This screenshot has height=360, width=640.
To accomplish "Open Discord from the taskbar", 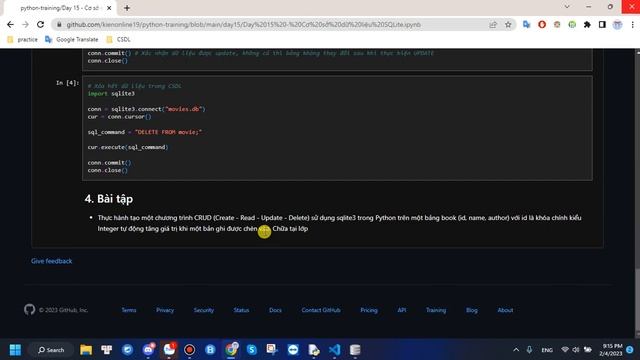I will pyautogui.click(x=148, y=350).
